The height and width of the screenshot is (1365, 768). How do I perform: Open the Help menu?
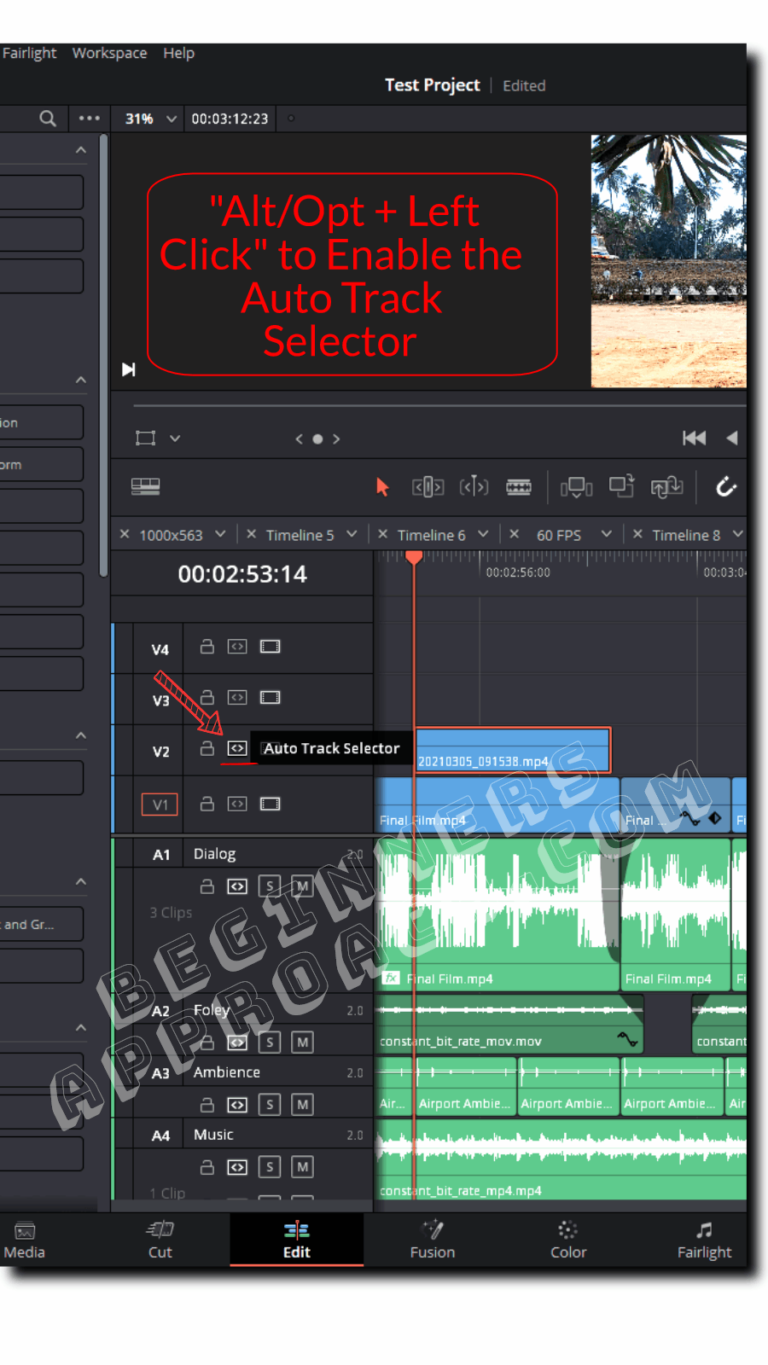(179, 53)
